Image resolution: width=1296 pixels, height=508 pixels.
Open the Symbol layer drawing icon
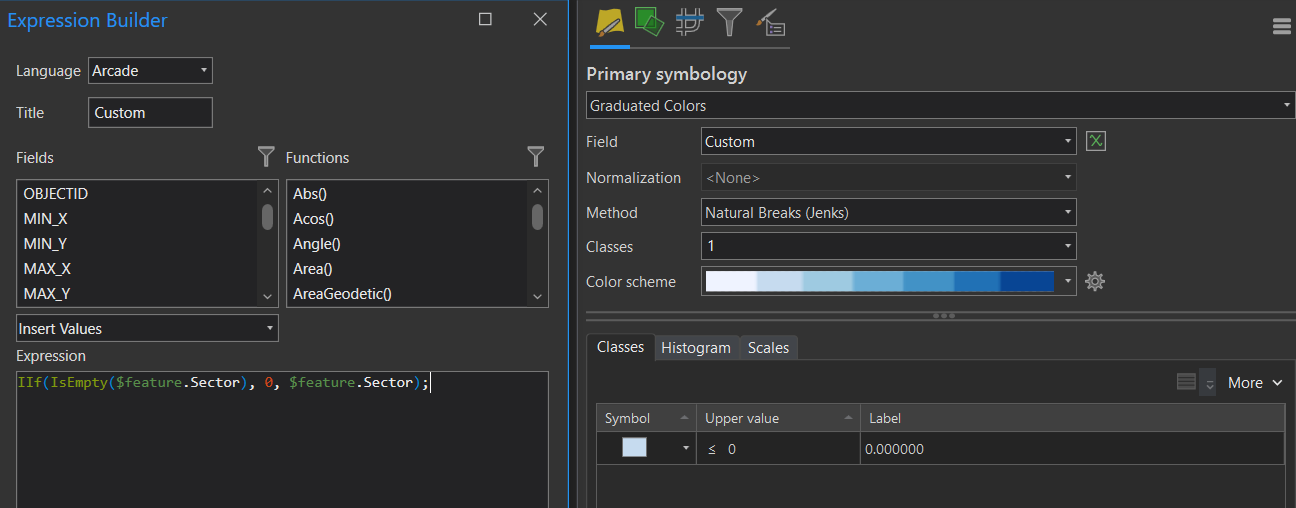tap(689, 22)
